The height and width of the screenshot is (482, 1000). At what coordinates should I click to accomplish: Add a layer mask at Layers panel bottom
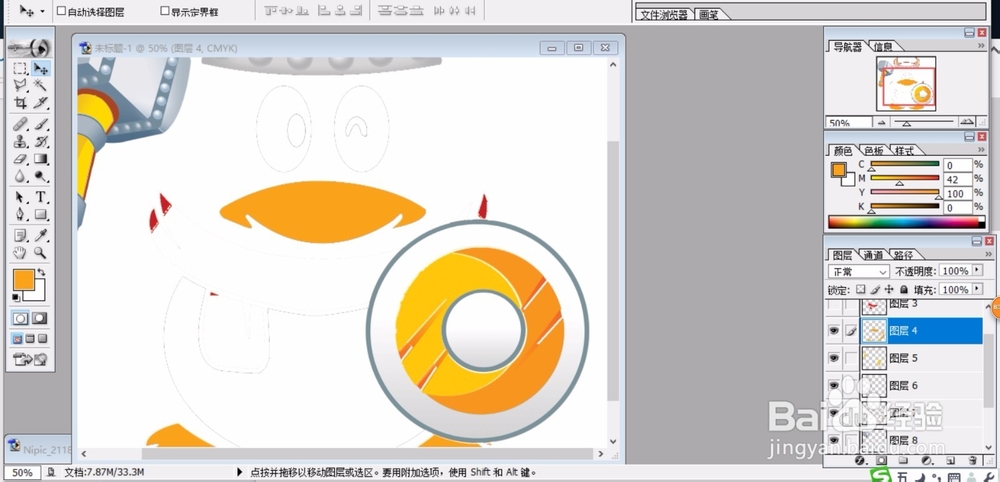(881, 460)
